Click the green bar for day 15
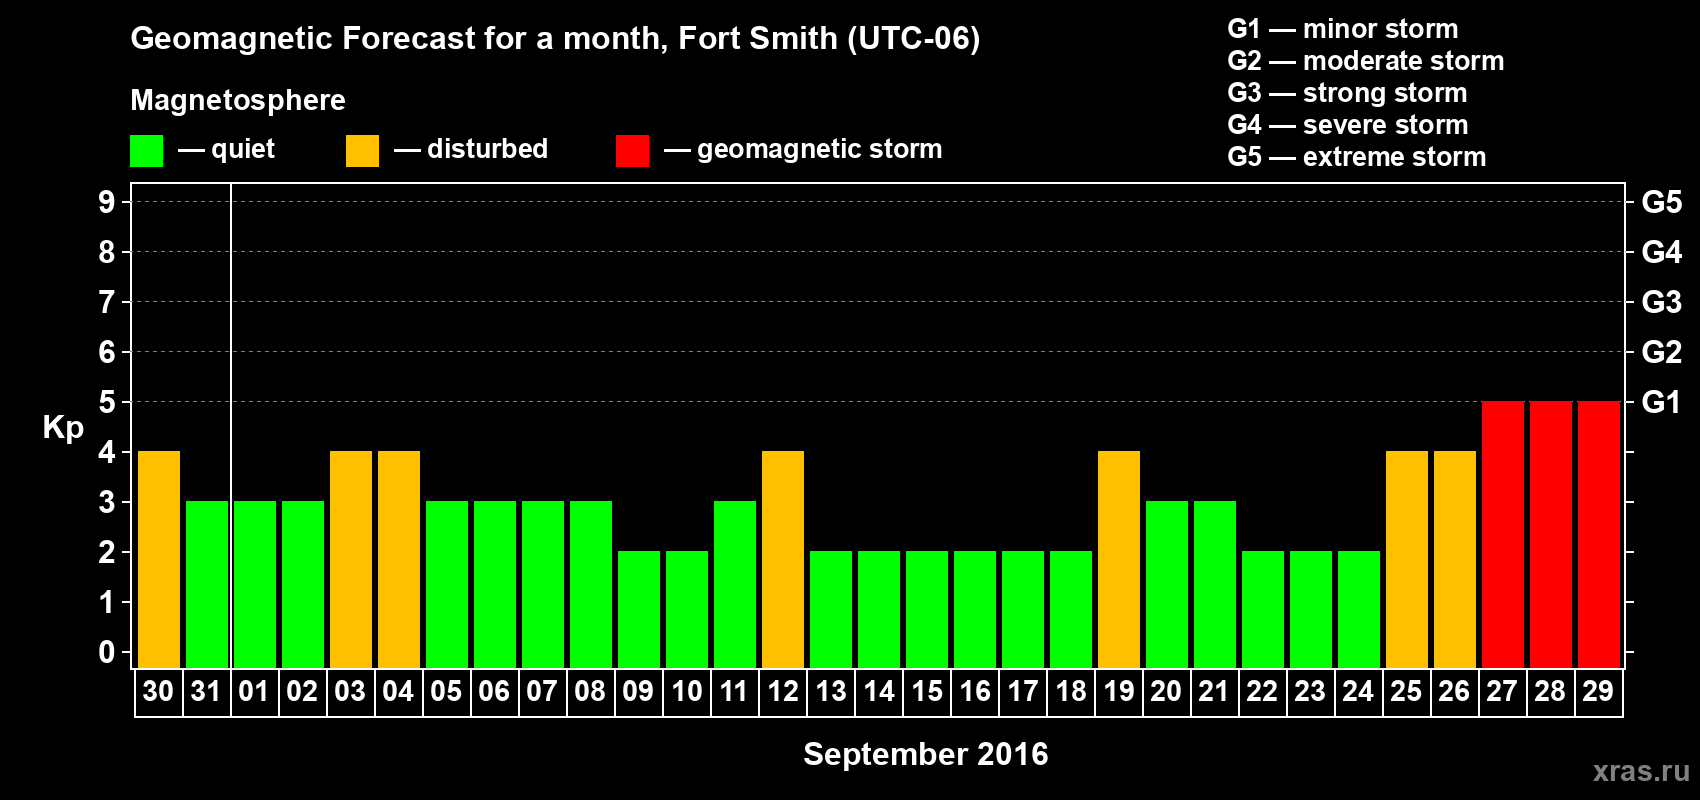 (927, 609)
